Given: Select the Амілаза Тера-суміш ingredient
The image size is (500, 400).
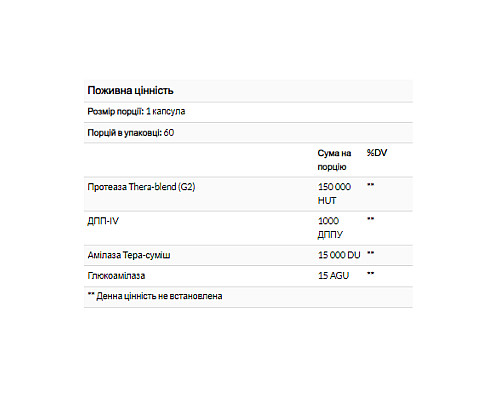Looking at the screenshot, I should [129, 255].
